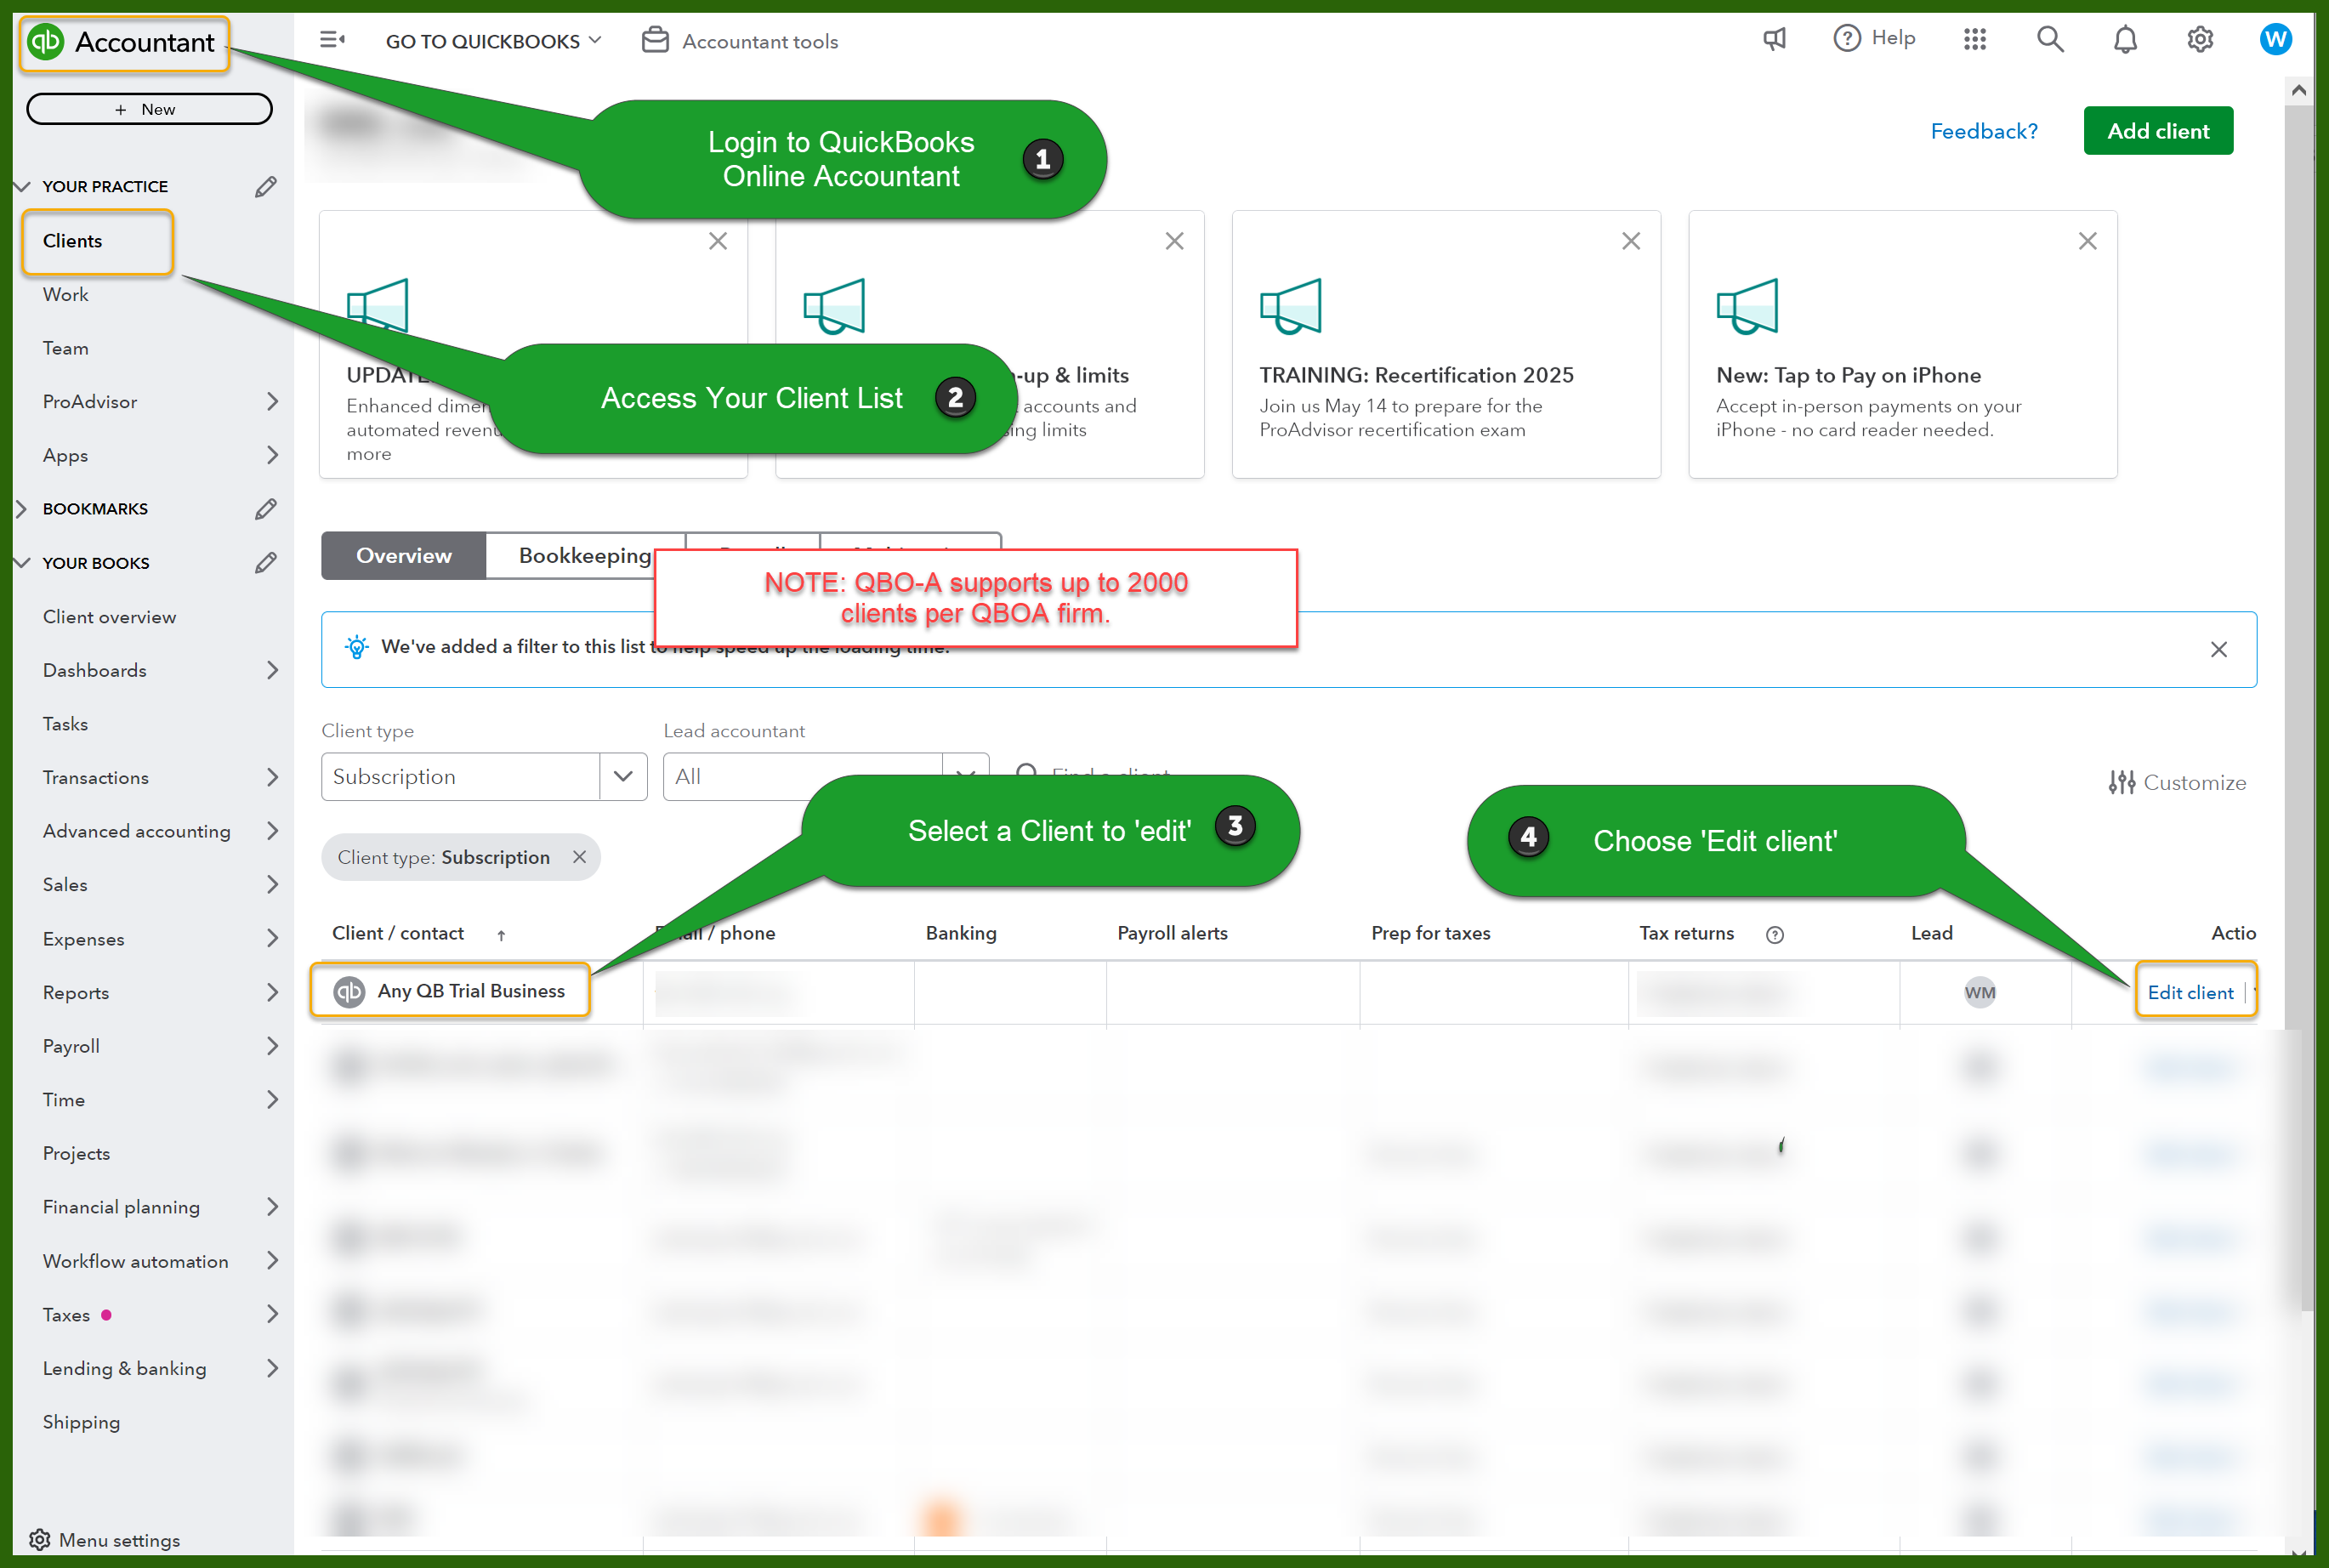Open Clients in the sidebar
Image resolution: width=2329 pixels, height=1568 pixels.
pyautogui.click(x=72, y=241)
